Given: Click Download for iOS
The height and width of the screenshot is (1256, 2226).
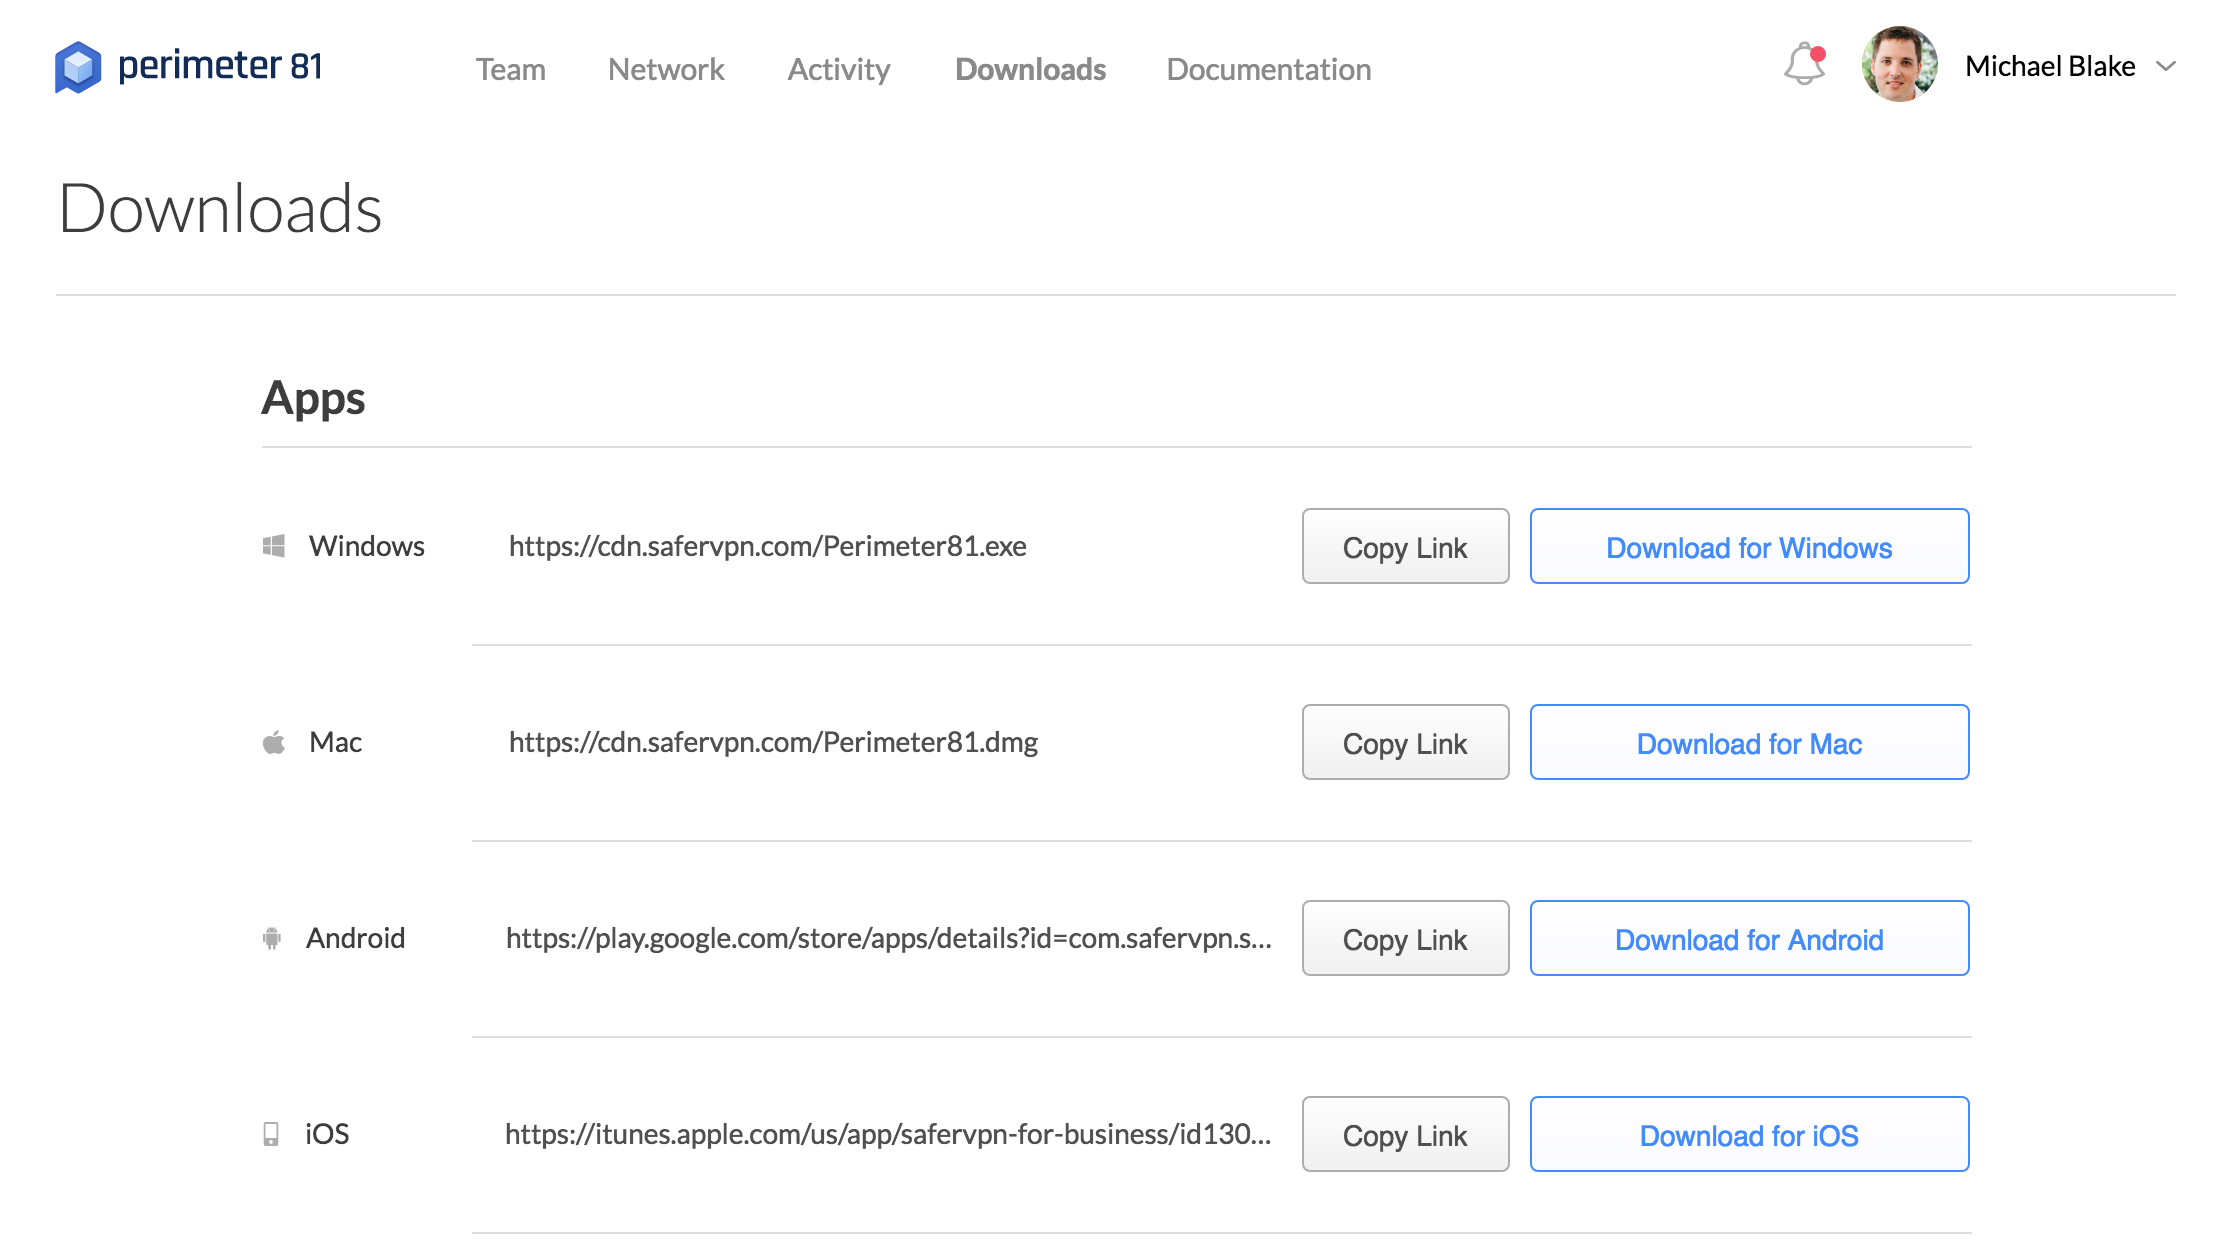Looking at the screenshot, I should click(x=1749, y=1135).
